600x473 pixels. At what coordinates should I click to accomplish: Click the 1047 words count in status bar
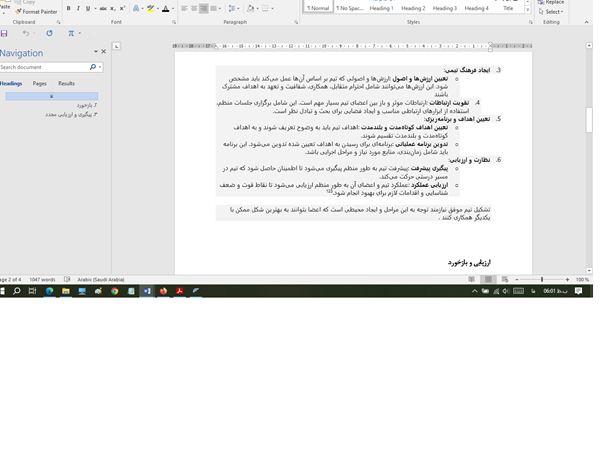42,280
